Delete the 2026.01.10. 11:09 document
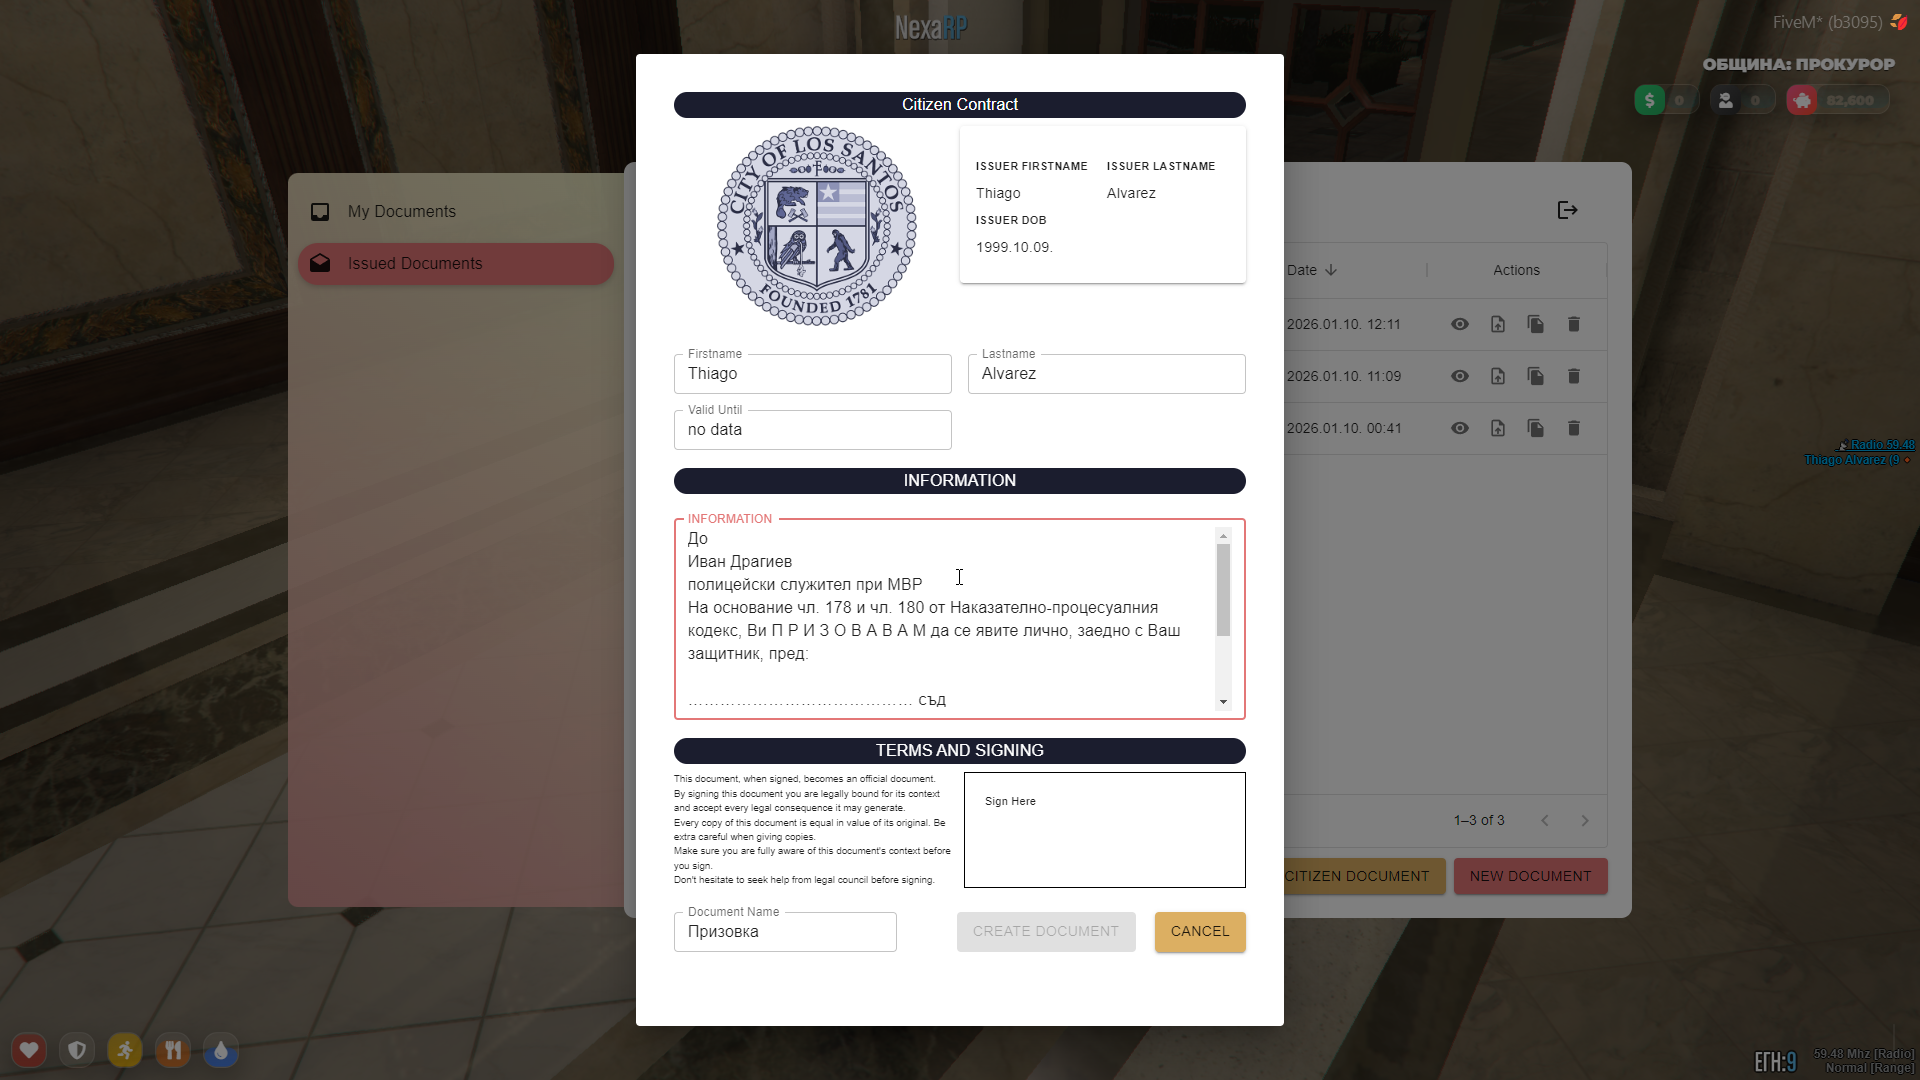This screenshot has width=1920, height=1080. (x=1574, y=376)
